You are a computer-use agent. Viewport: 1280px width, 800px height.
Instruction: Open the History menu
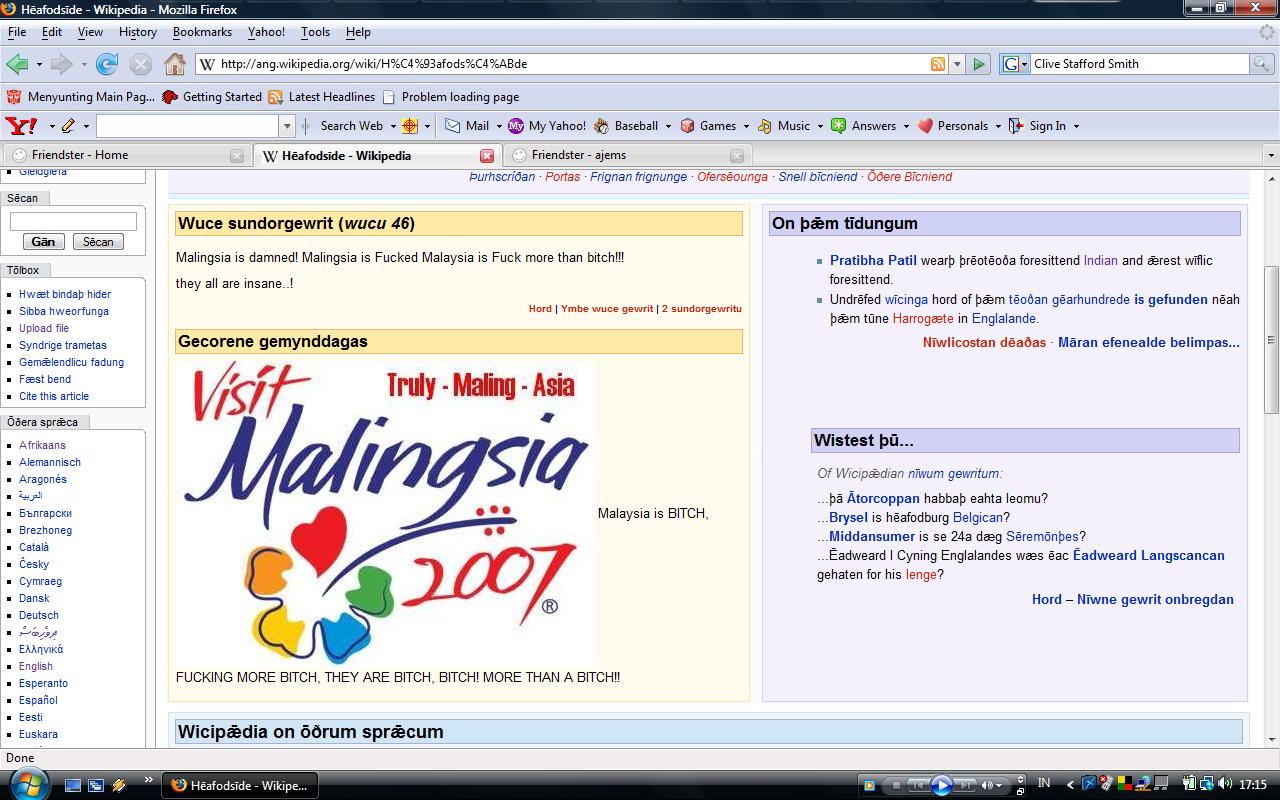138,32
